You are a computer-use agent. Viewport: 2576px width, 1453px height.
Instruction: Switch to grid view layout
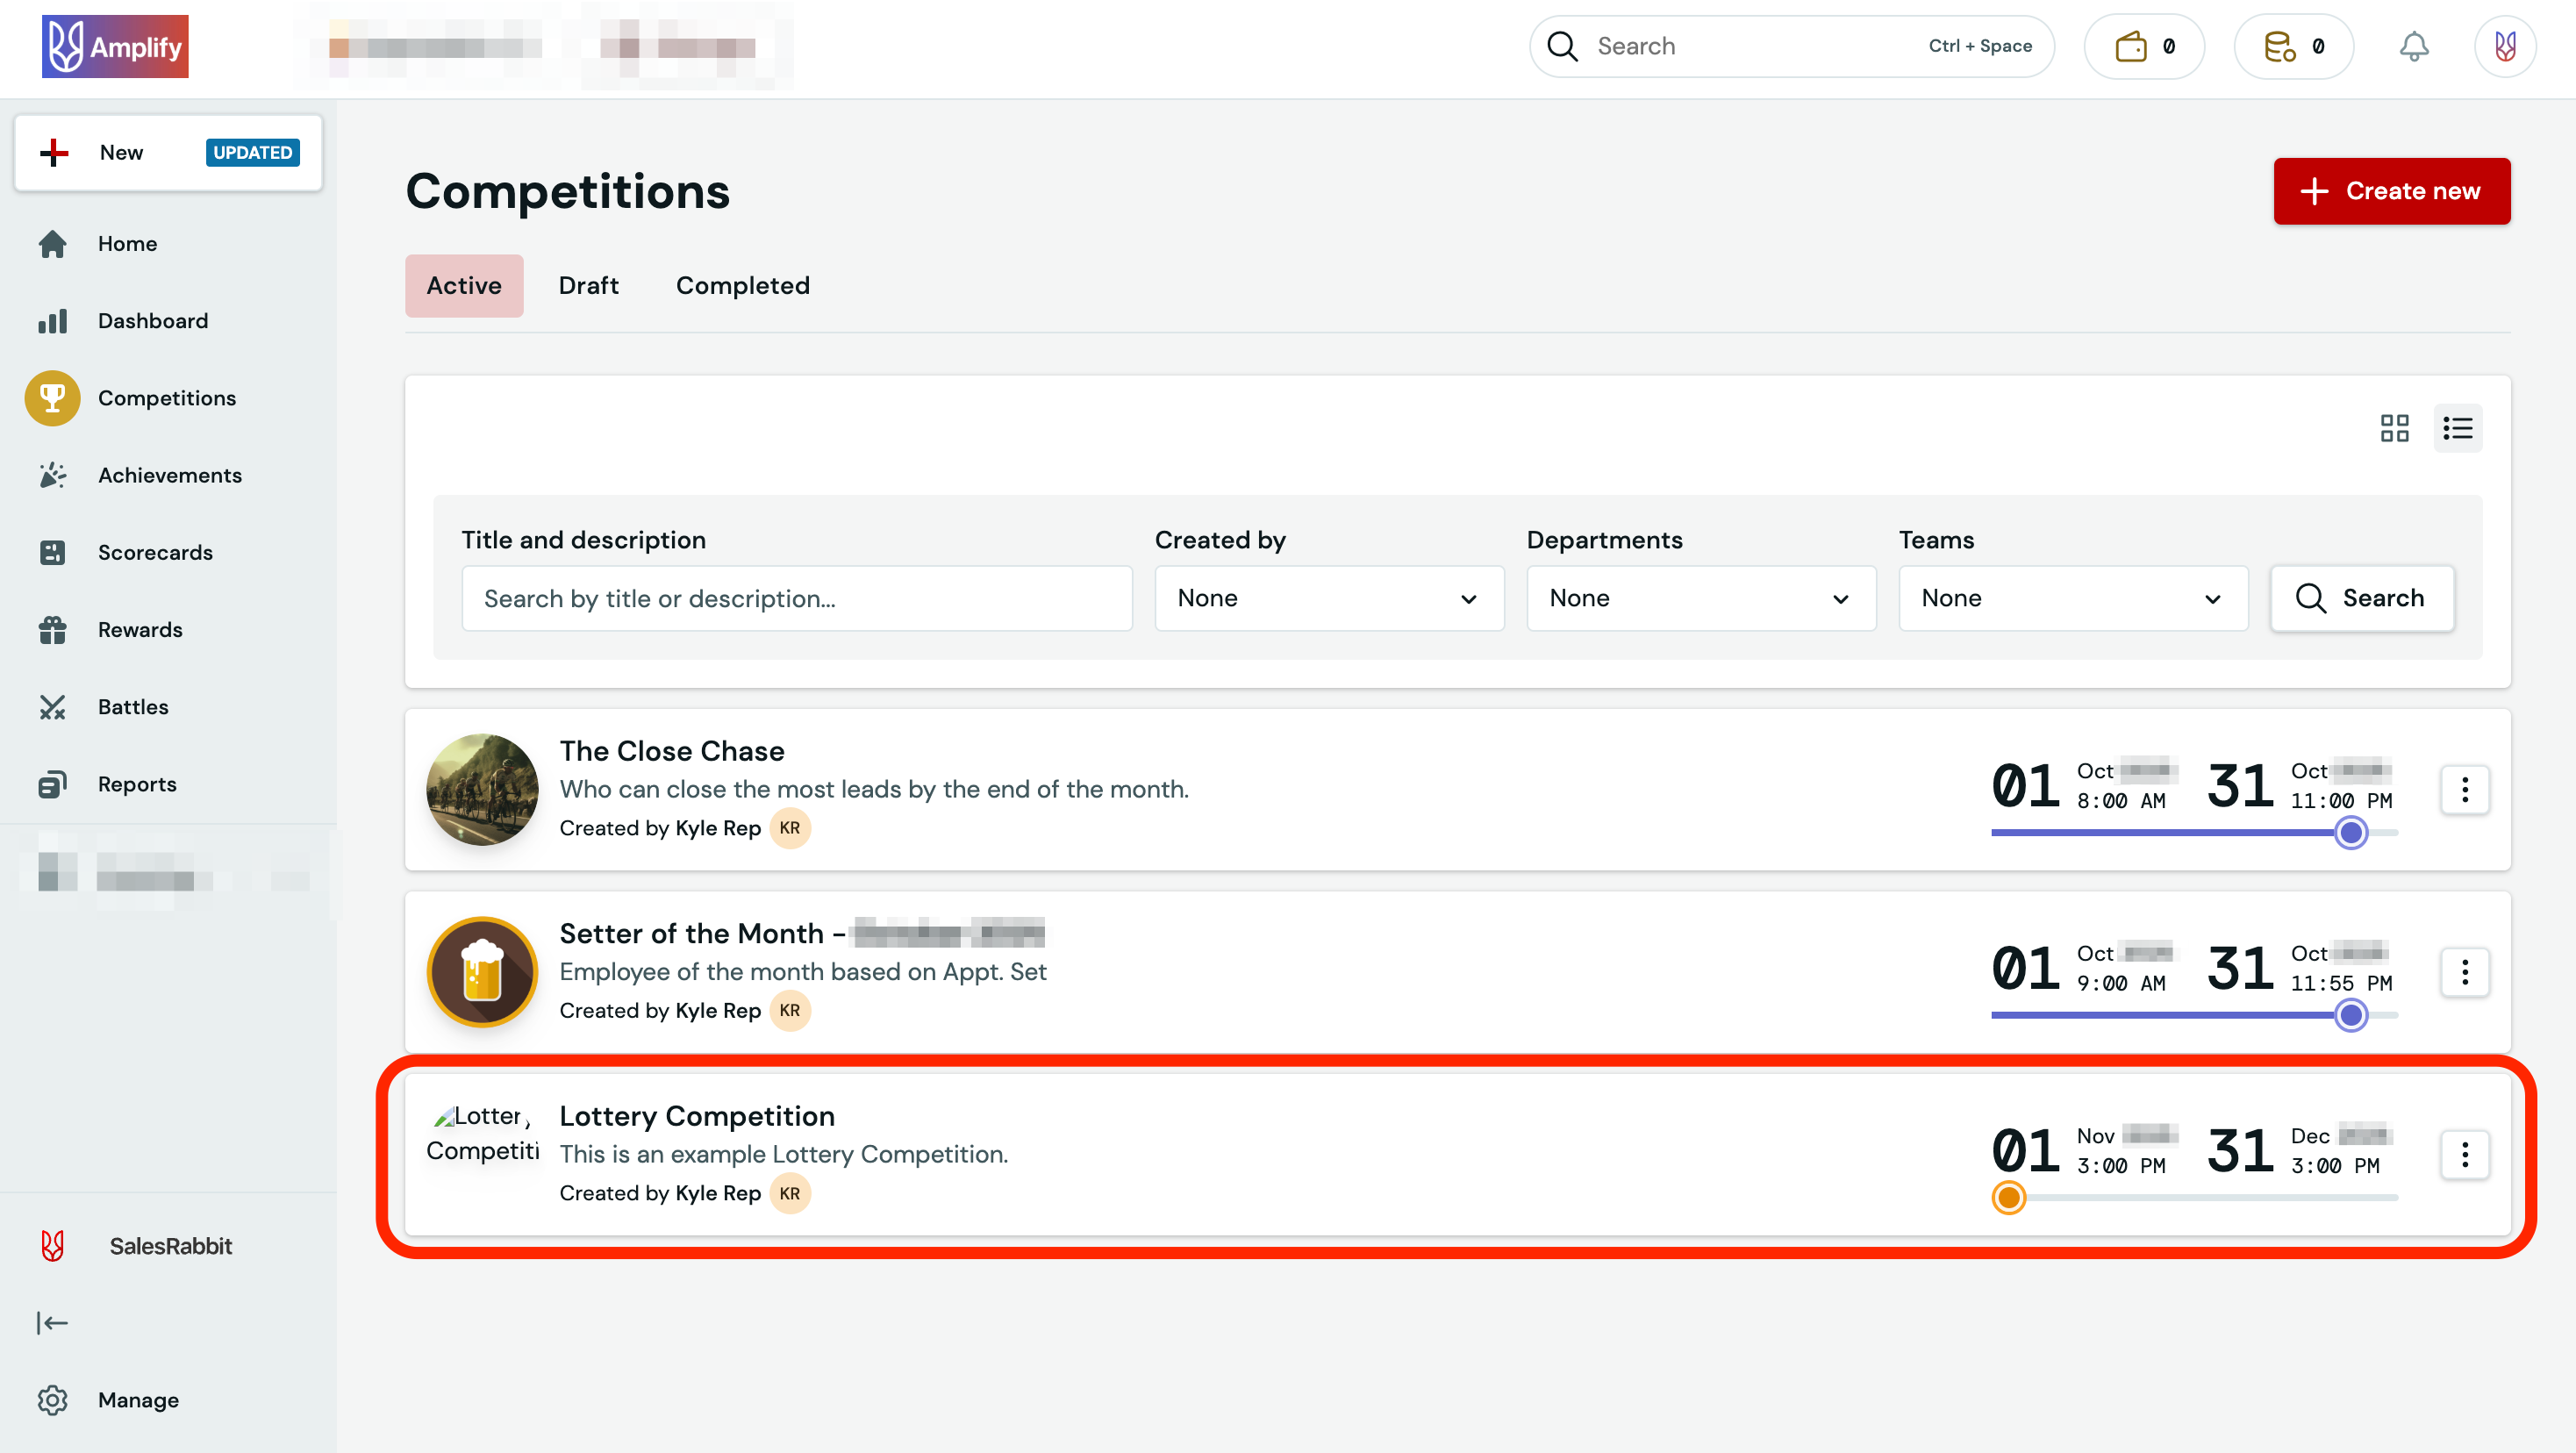pos(2394,428)
